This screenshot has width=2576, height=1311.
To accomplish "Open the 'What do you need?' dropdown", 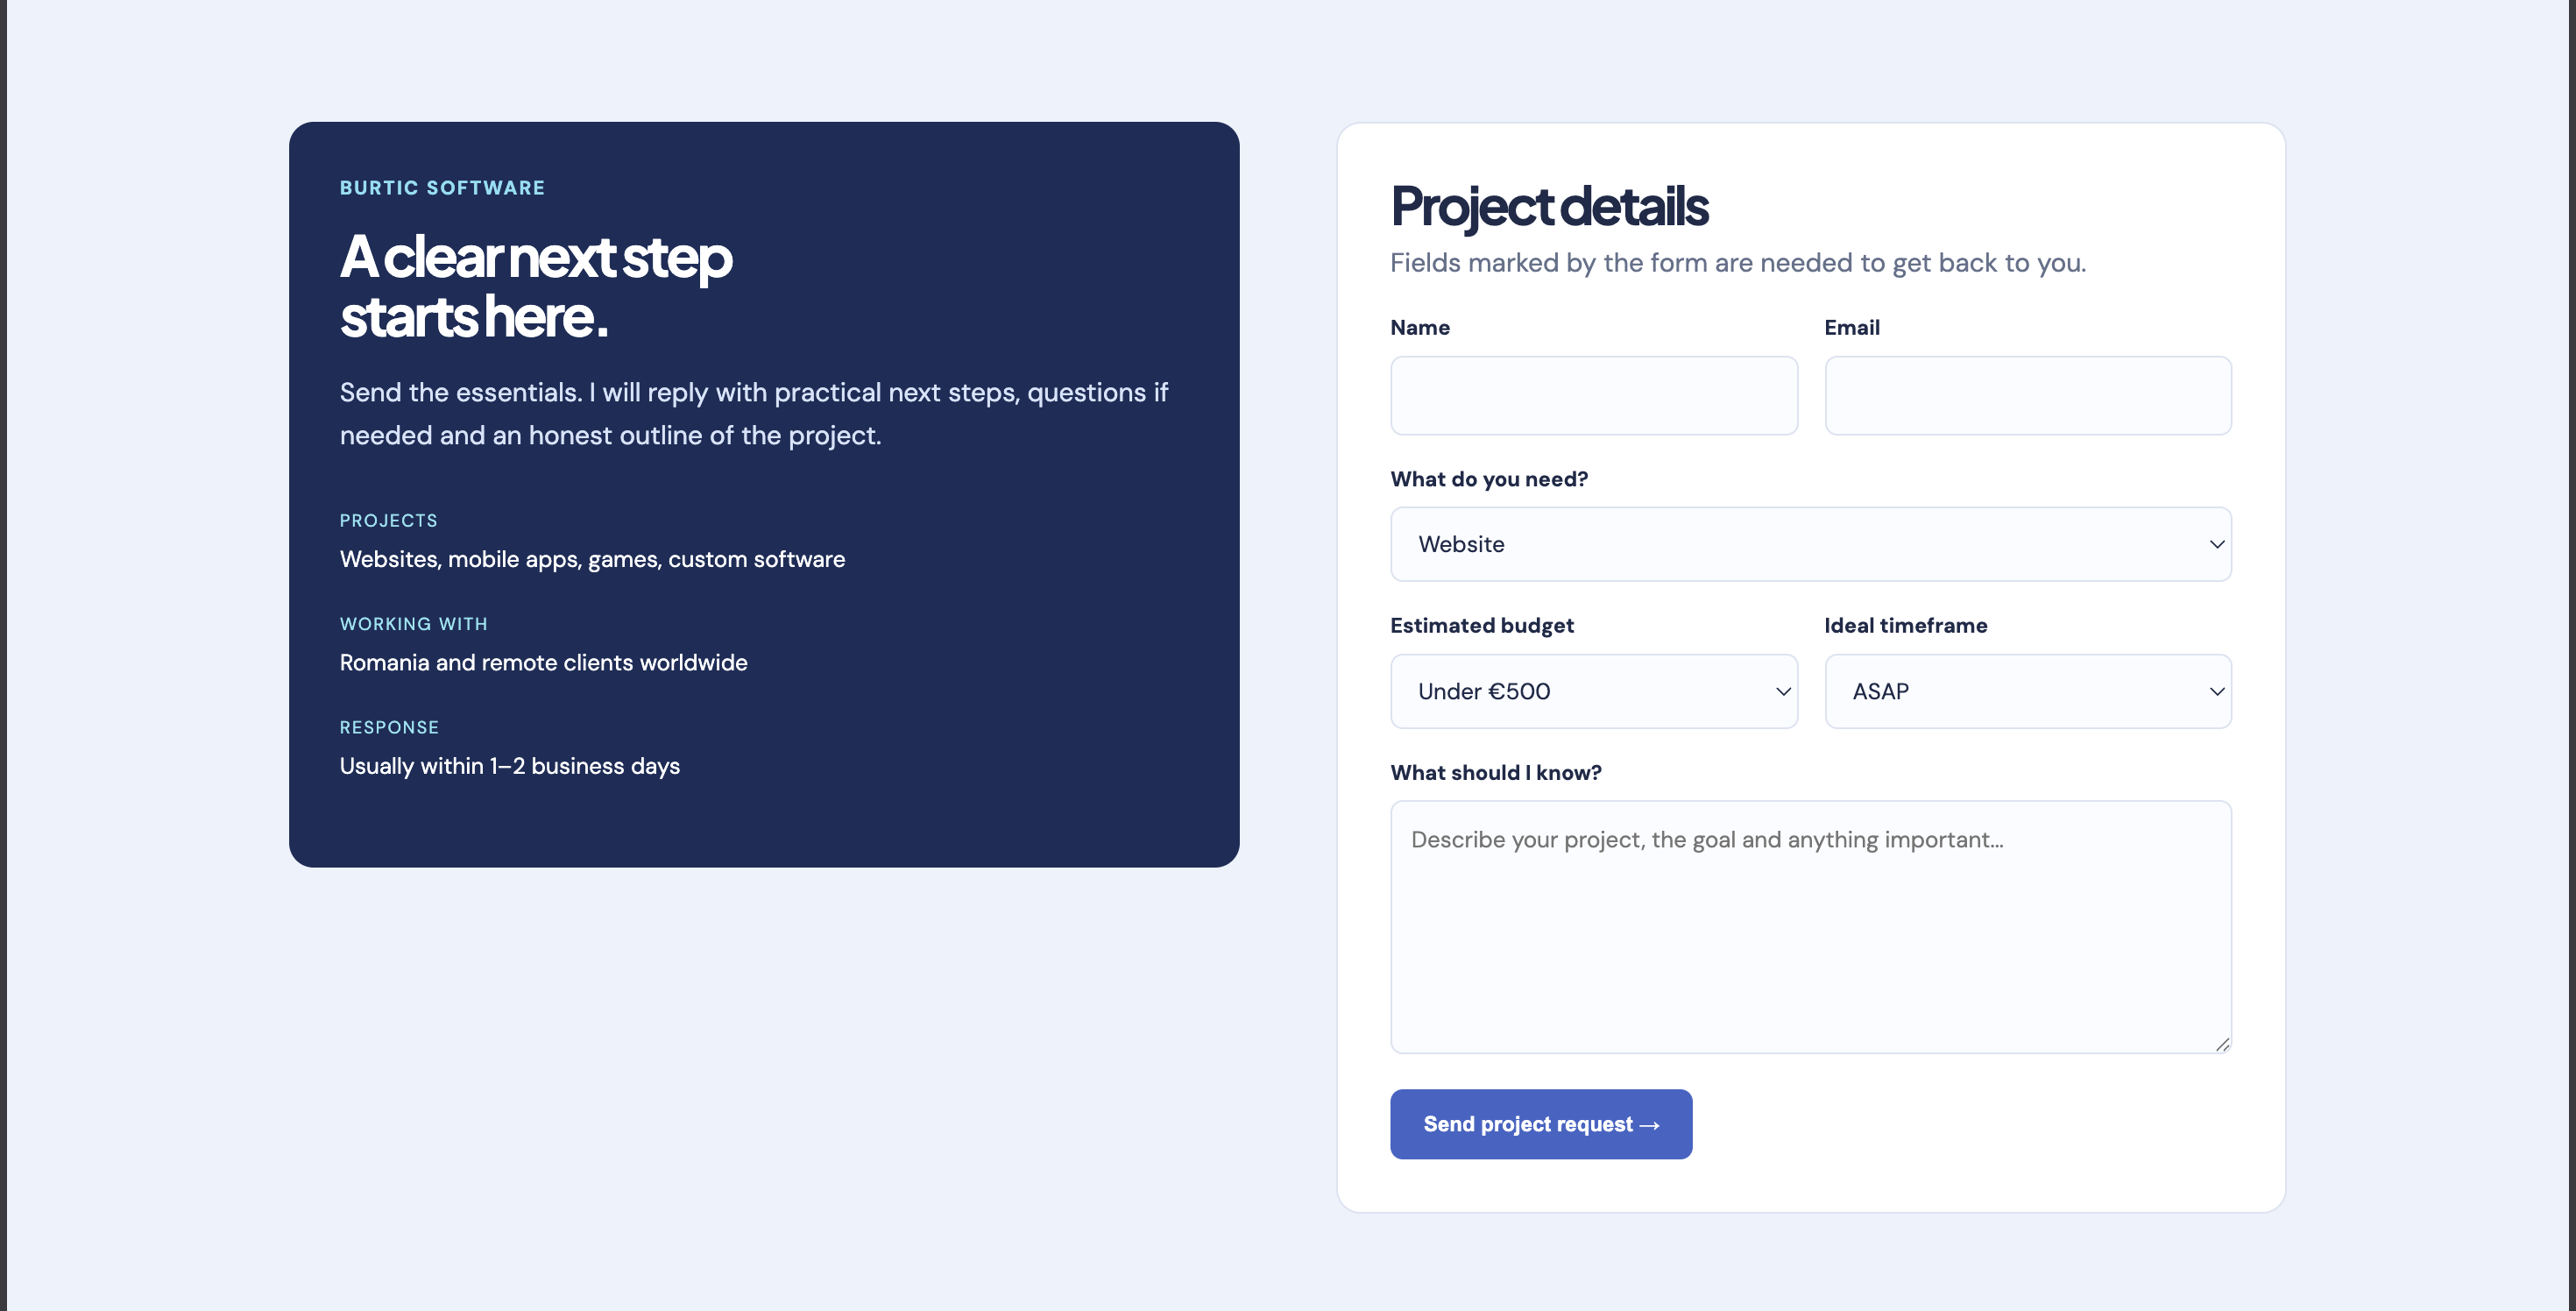I will (1810, 544).
